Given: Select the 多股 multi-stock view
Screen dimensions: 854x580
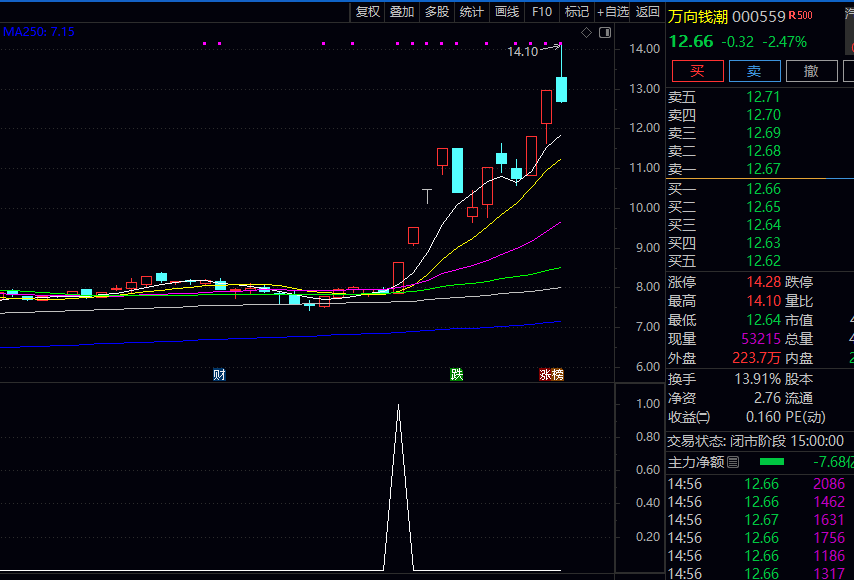Looking at the screenshot, I should 437,12.
